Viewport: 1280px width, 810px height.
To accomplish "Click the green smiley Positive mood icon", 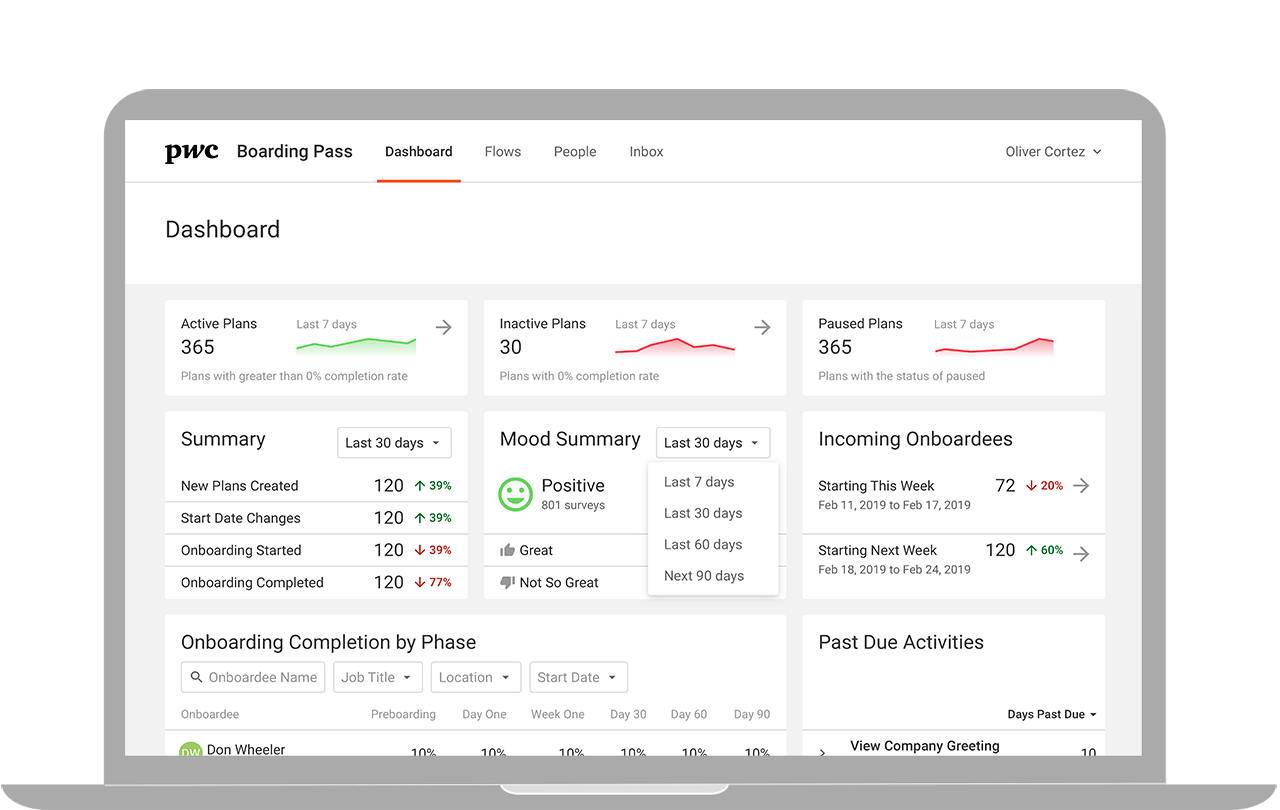I will coord(516,494).
